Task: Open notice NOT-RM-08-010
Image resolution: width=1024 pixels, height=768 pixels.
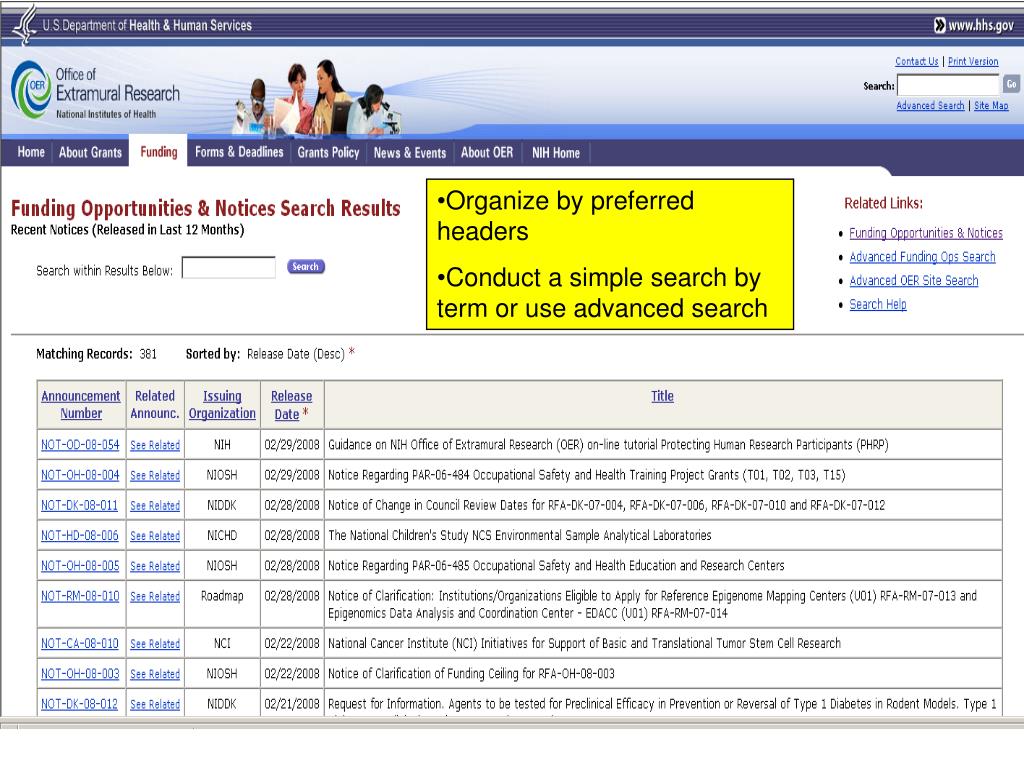Action: click(80, 596)
